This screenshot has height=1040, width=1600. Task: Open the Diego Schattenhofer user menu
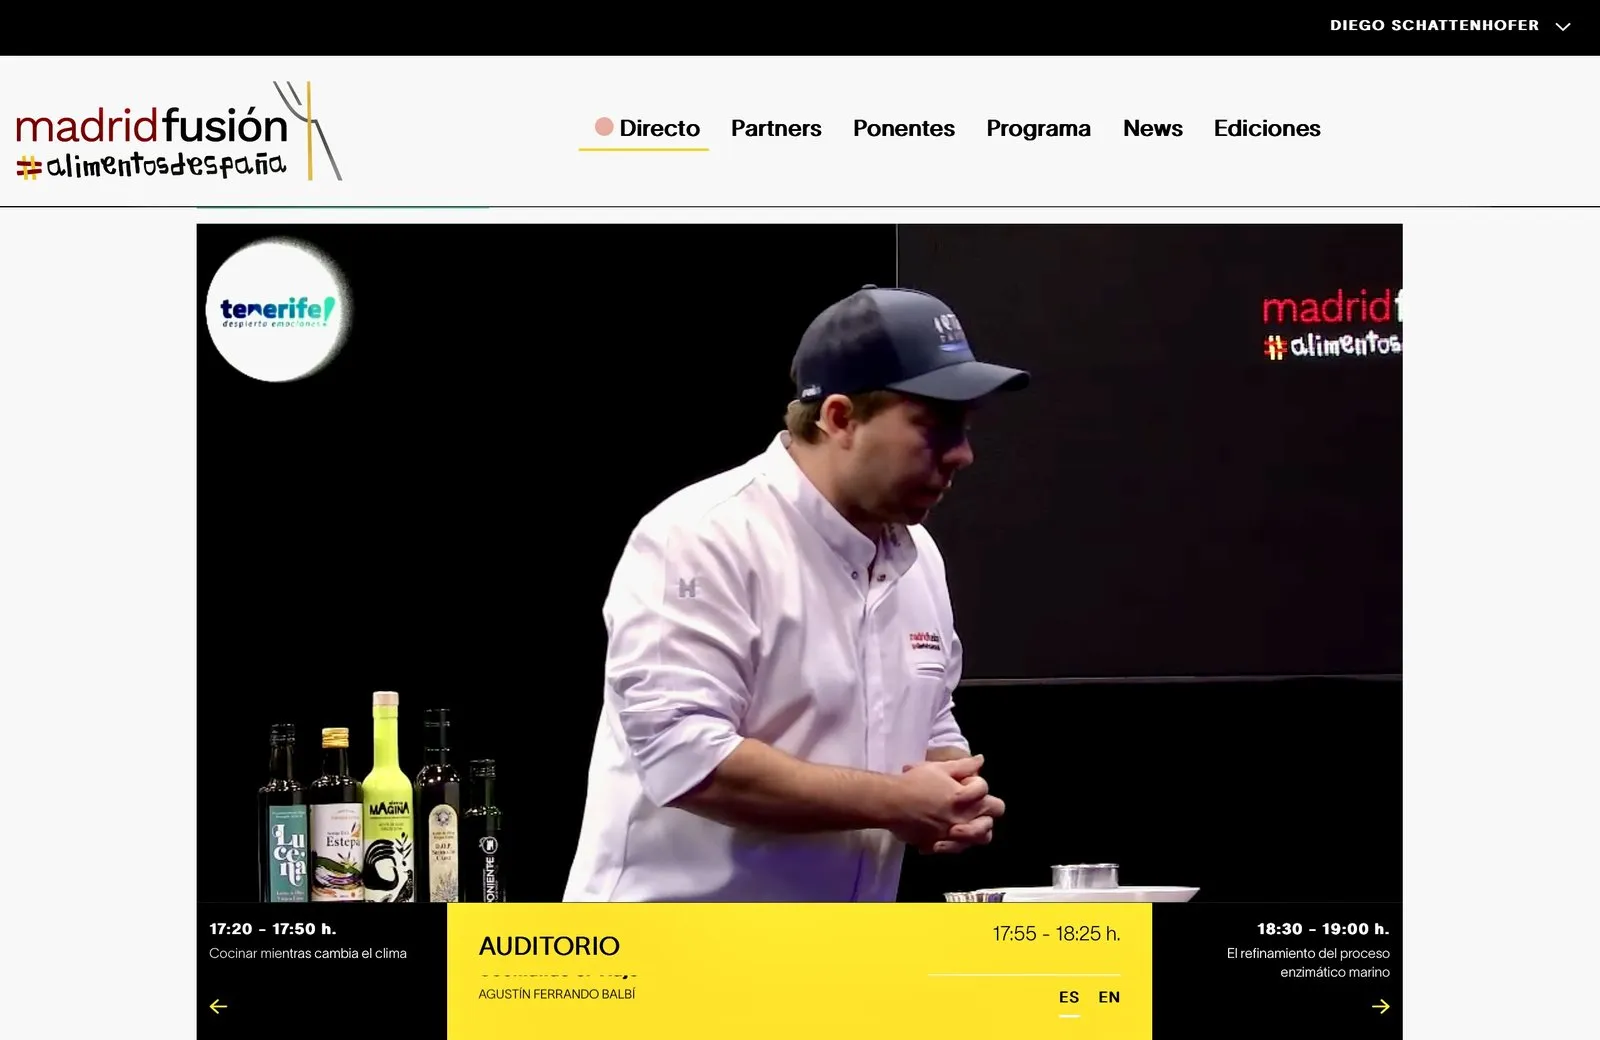coord(1434,26)
